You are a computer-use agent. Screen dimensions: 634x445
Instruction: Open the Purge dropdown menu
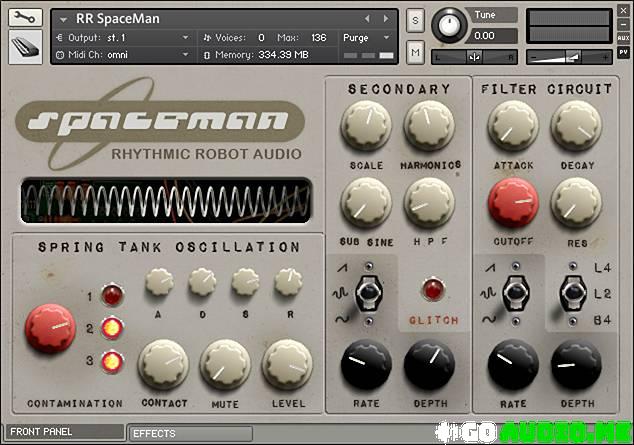click(x=366, y=38)
